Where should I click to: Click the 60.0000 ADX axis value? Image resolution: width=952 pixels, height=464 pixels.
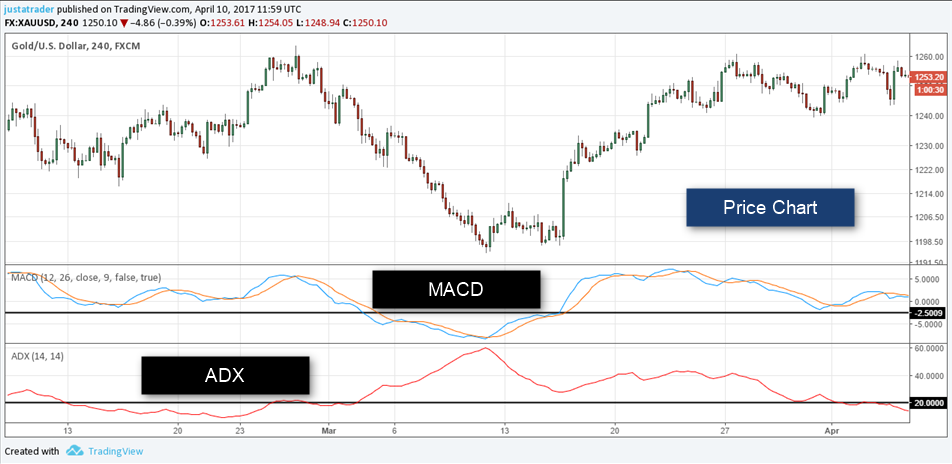coord(930,348)
